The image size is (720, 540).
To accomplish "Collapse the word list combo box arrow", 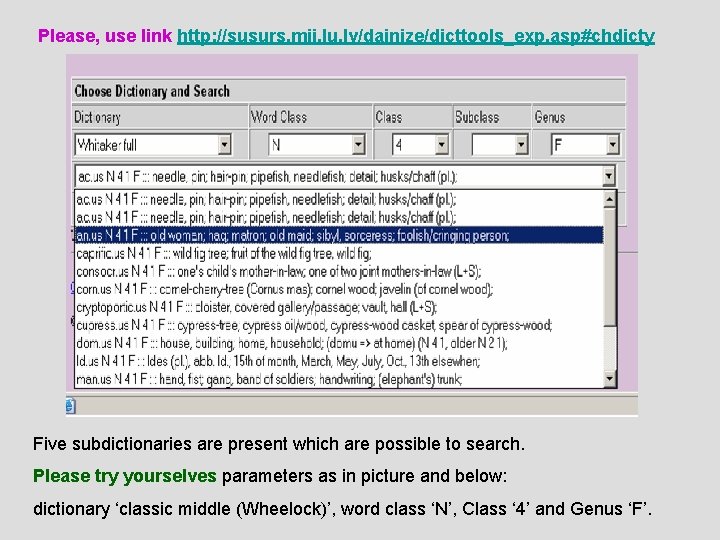I will click(x=608, y=176).
